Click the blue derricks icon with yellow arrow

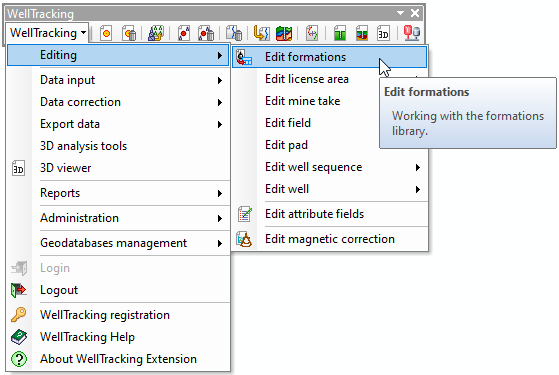coord(155,34)
